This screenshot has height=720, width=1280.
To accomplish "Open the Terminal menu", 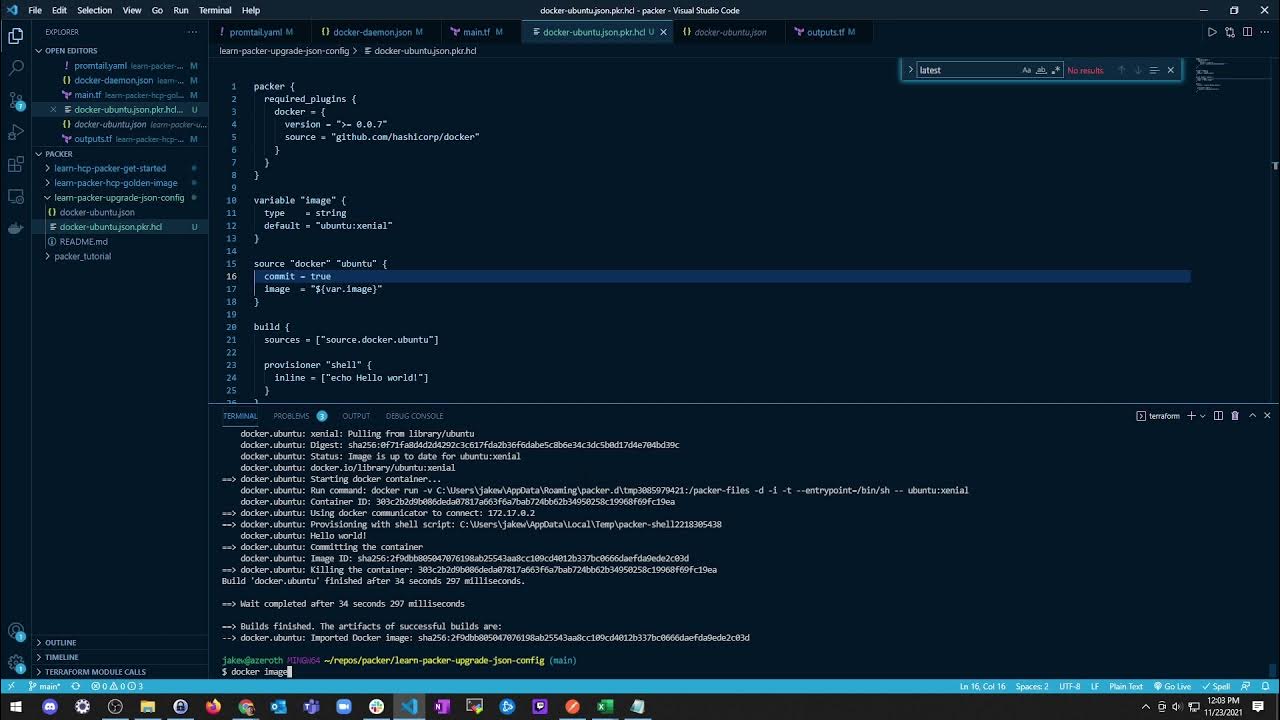I will [215, 10].
